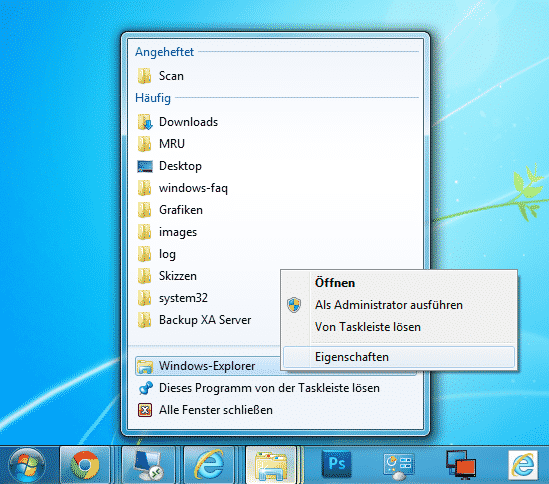Open Remote Desktop Connection taskbar icon
Image resolution: width=549 pixels, height=484 pixels.
tap(148, 465)
